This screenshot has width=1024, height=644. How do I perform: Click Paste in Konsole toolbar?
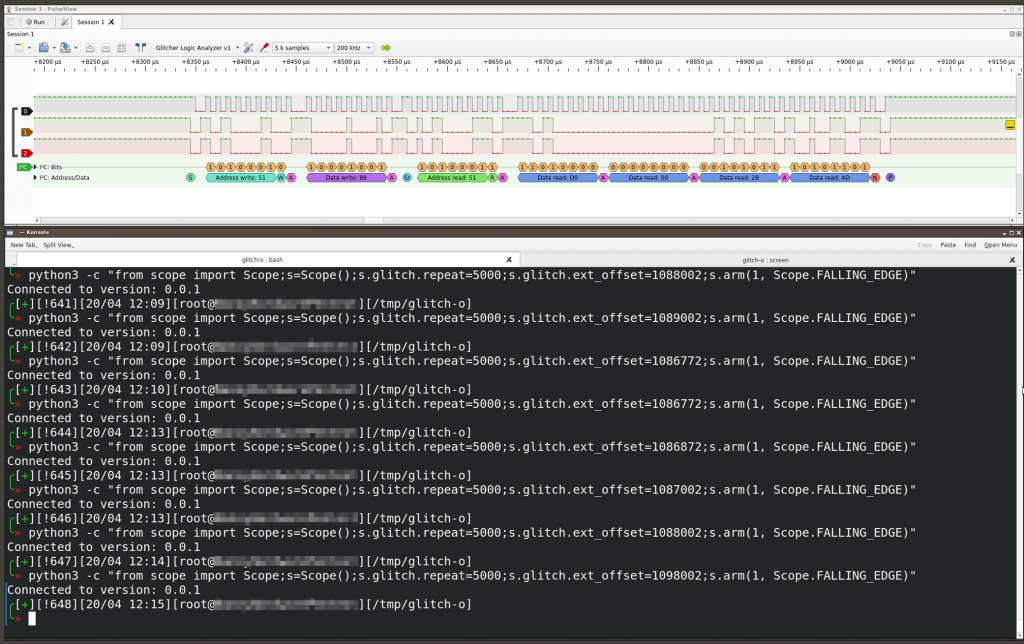point(947,244)
